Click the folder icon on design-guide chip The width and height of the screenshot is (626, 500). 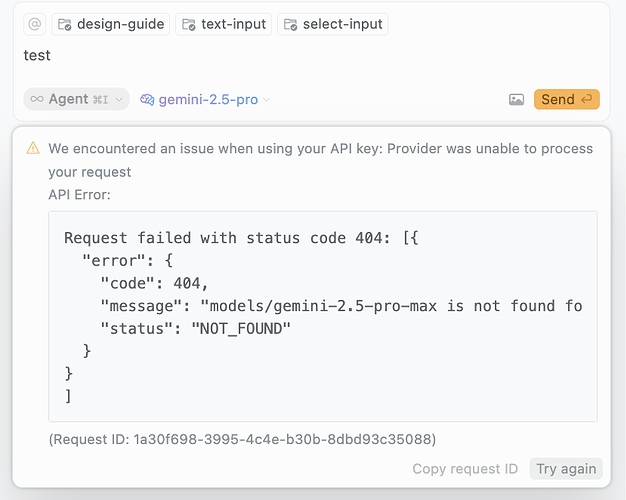click(x=64, y=24)
